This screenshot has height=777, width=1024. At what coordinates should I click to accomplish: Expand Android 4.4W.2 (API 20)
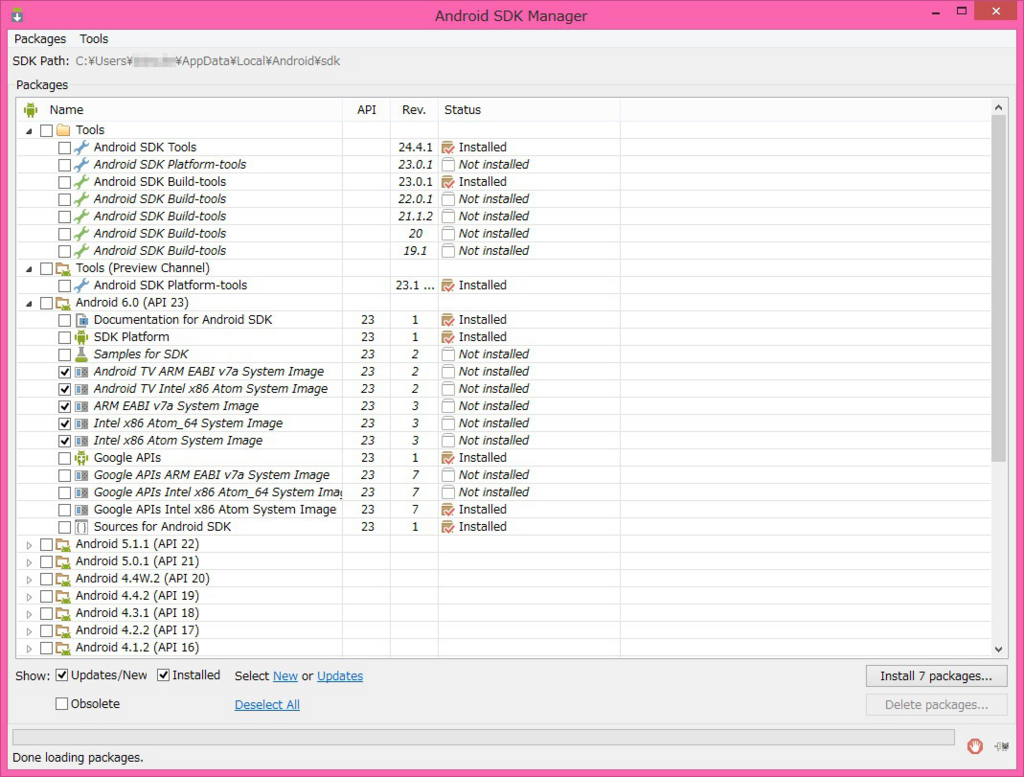pyautogui.click(x=29, y=579)
